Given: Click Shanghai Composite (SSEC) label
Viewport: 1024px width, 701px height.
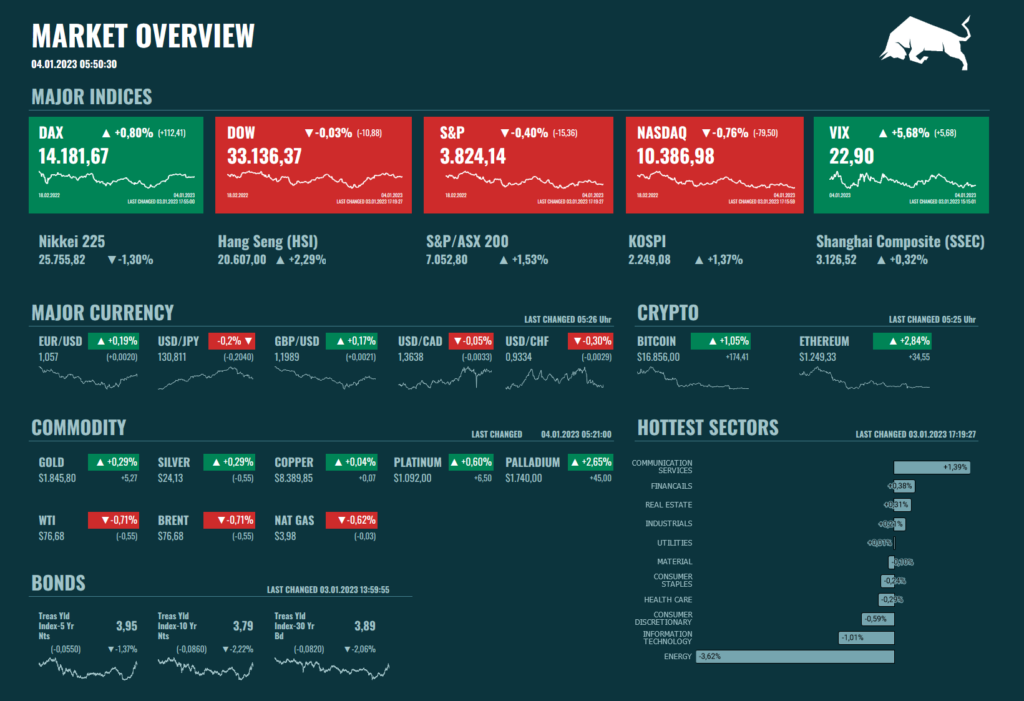Looking at the screenshot, I should (x=900, y=242).
